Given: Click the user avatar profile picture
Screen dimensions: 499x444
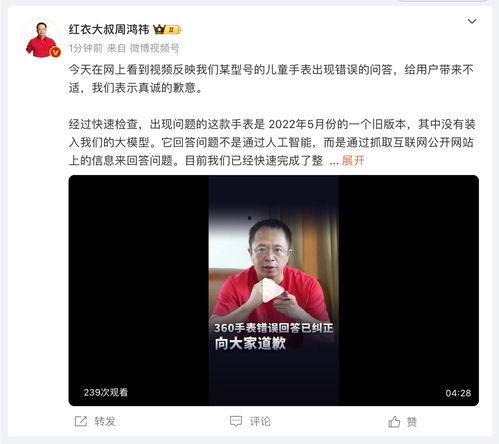Looking at the screenshot, I should click(x=42, y=39).
